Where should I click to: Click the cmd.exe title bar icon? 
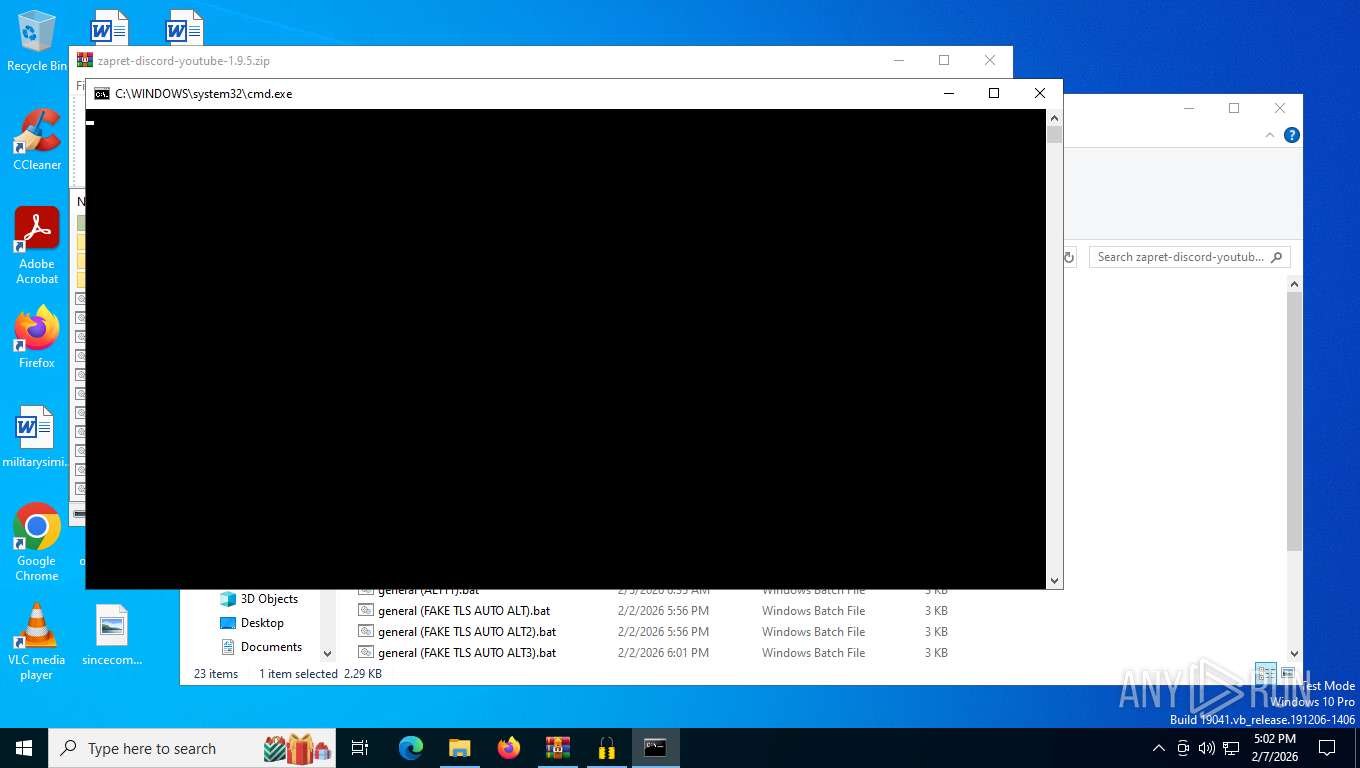click(102, 94)
